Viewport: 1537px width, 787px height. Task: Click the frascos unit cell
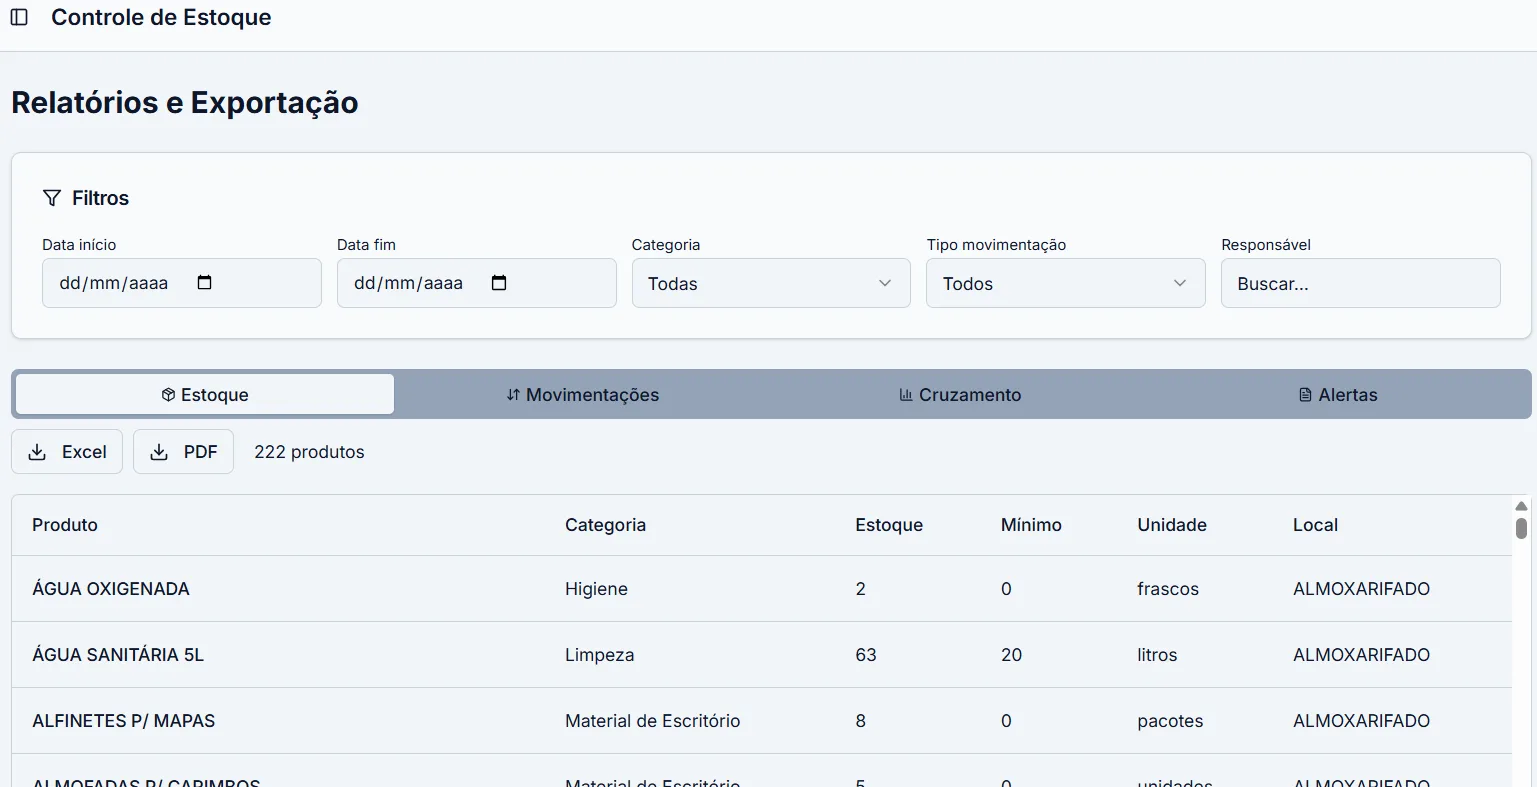tap(1168, 589)
